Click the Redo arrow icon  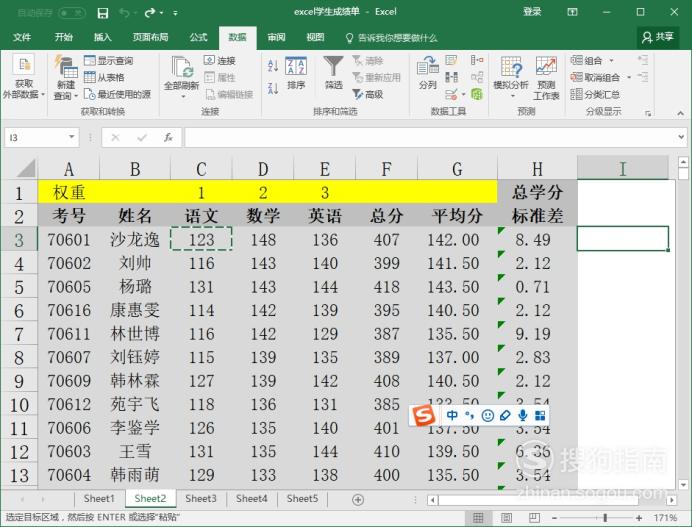click(x=150, y=13)
